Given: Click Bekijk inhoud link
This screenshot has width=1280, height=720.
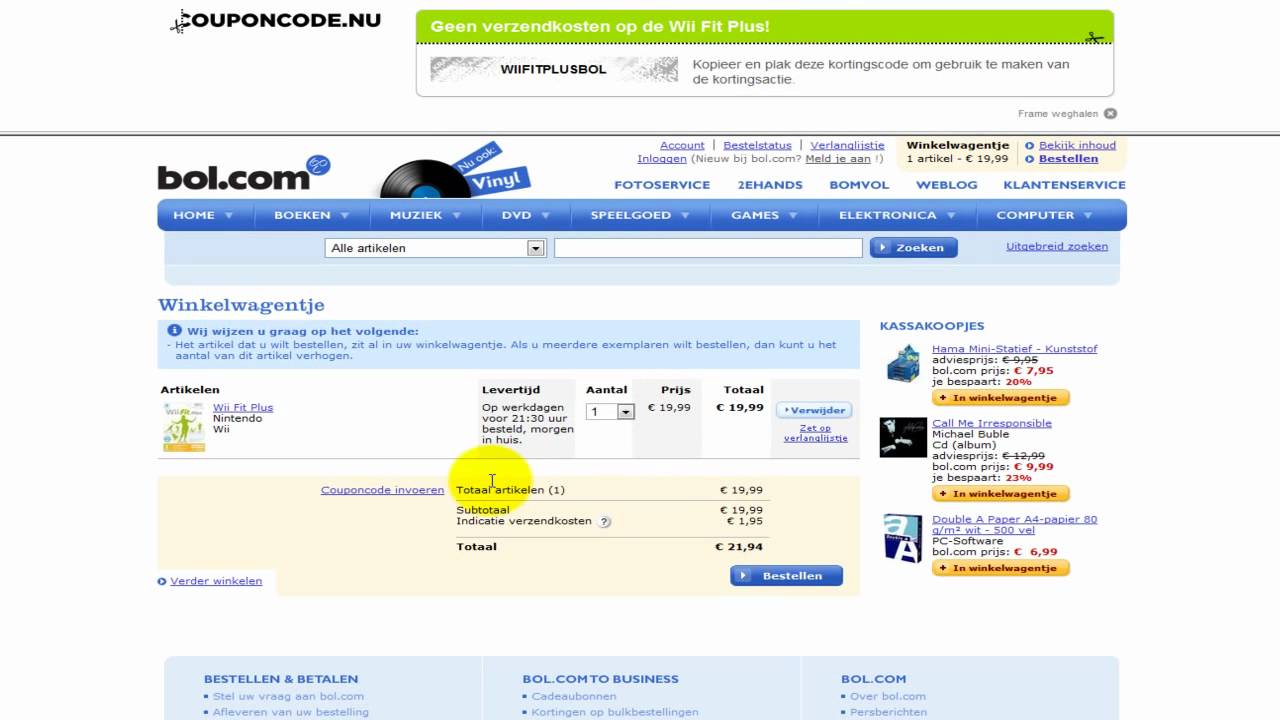Looking at the screenshot, I should point(1077,146).
